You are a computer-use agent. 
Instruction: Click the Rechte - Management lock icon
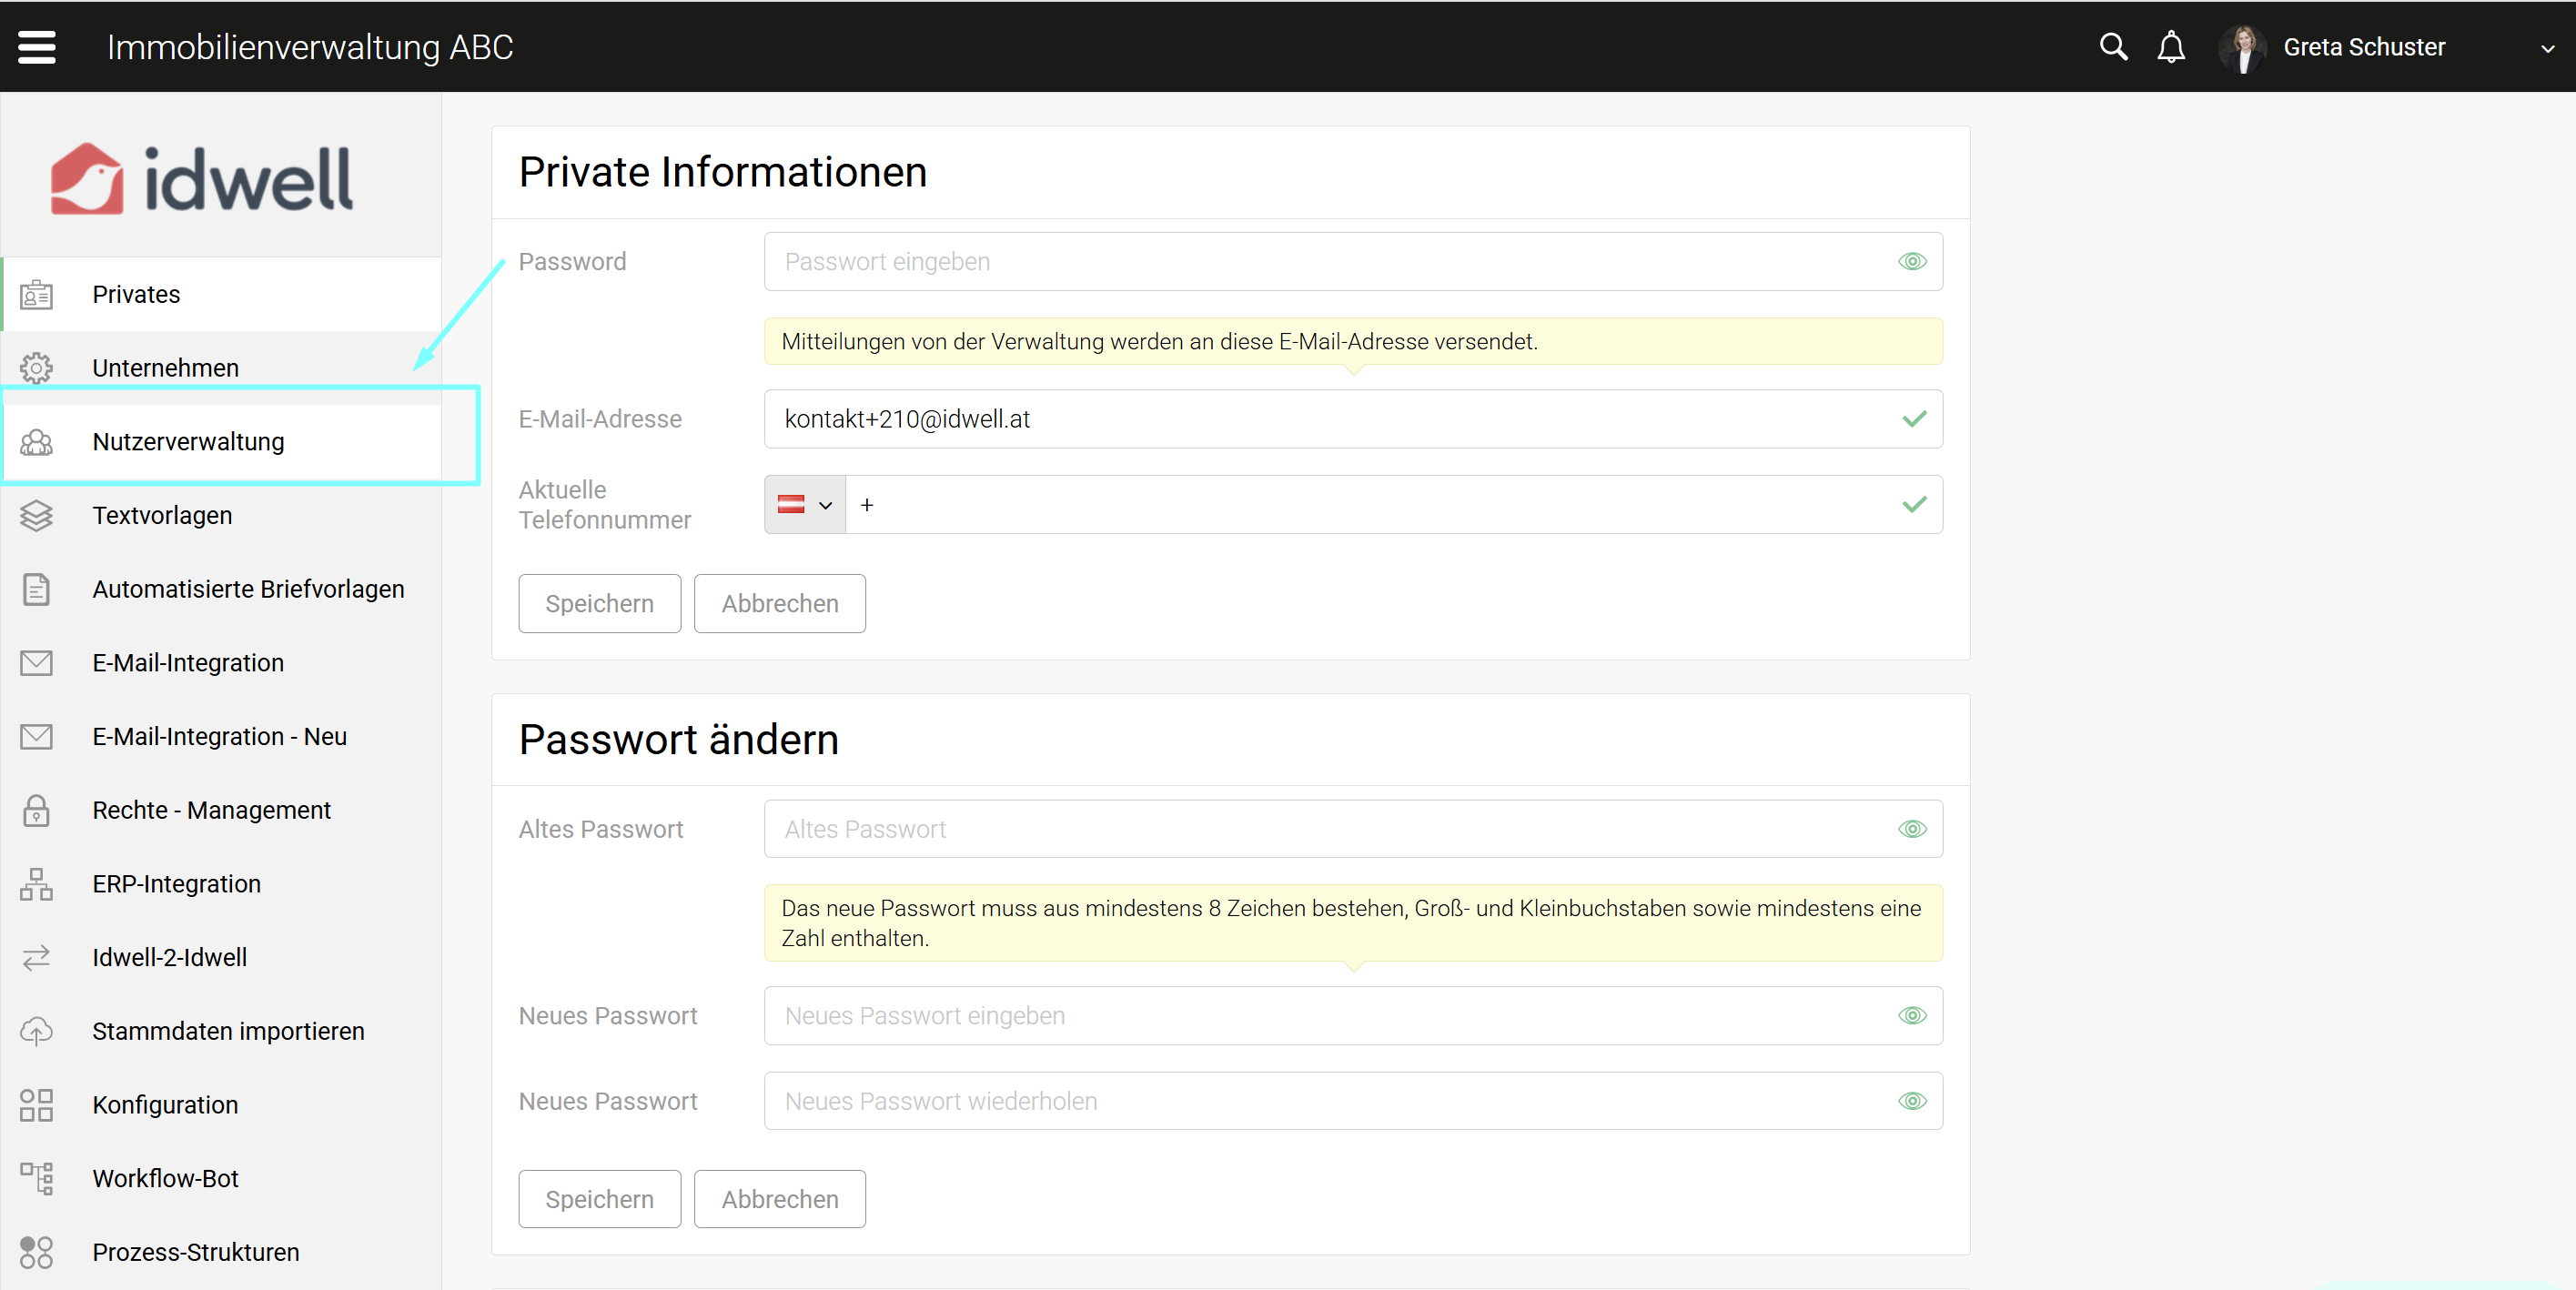pyautogui.click(x=36, y=810)
